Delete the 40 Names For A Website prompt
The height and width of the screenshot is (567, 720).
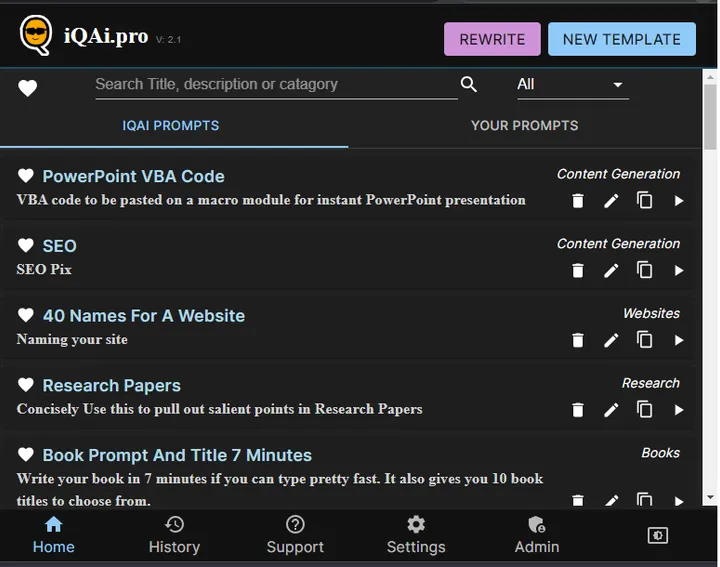(x=578, y=341)
